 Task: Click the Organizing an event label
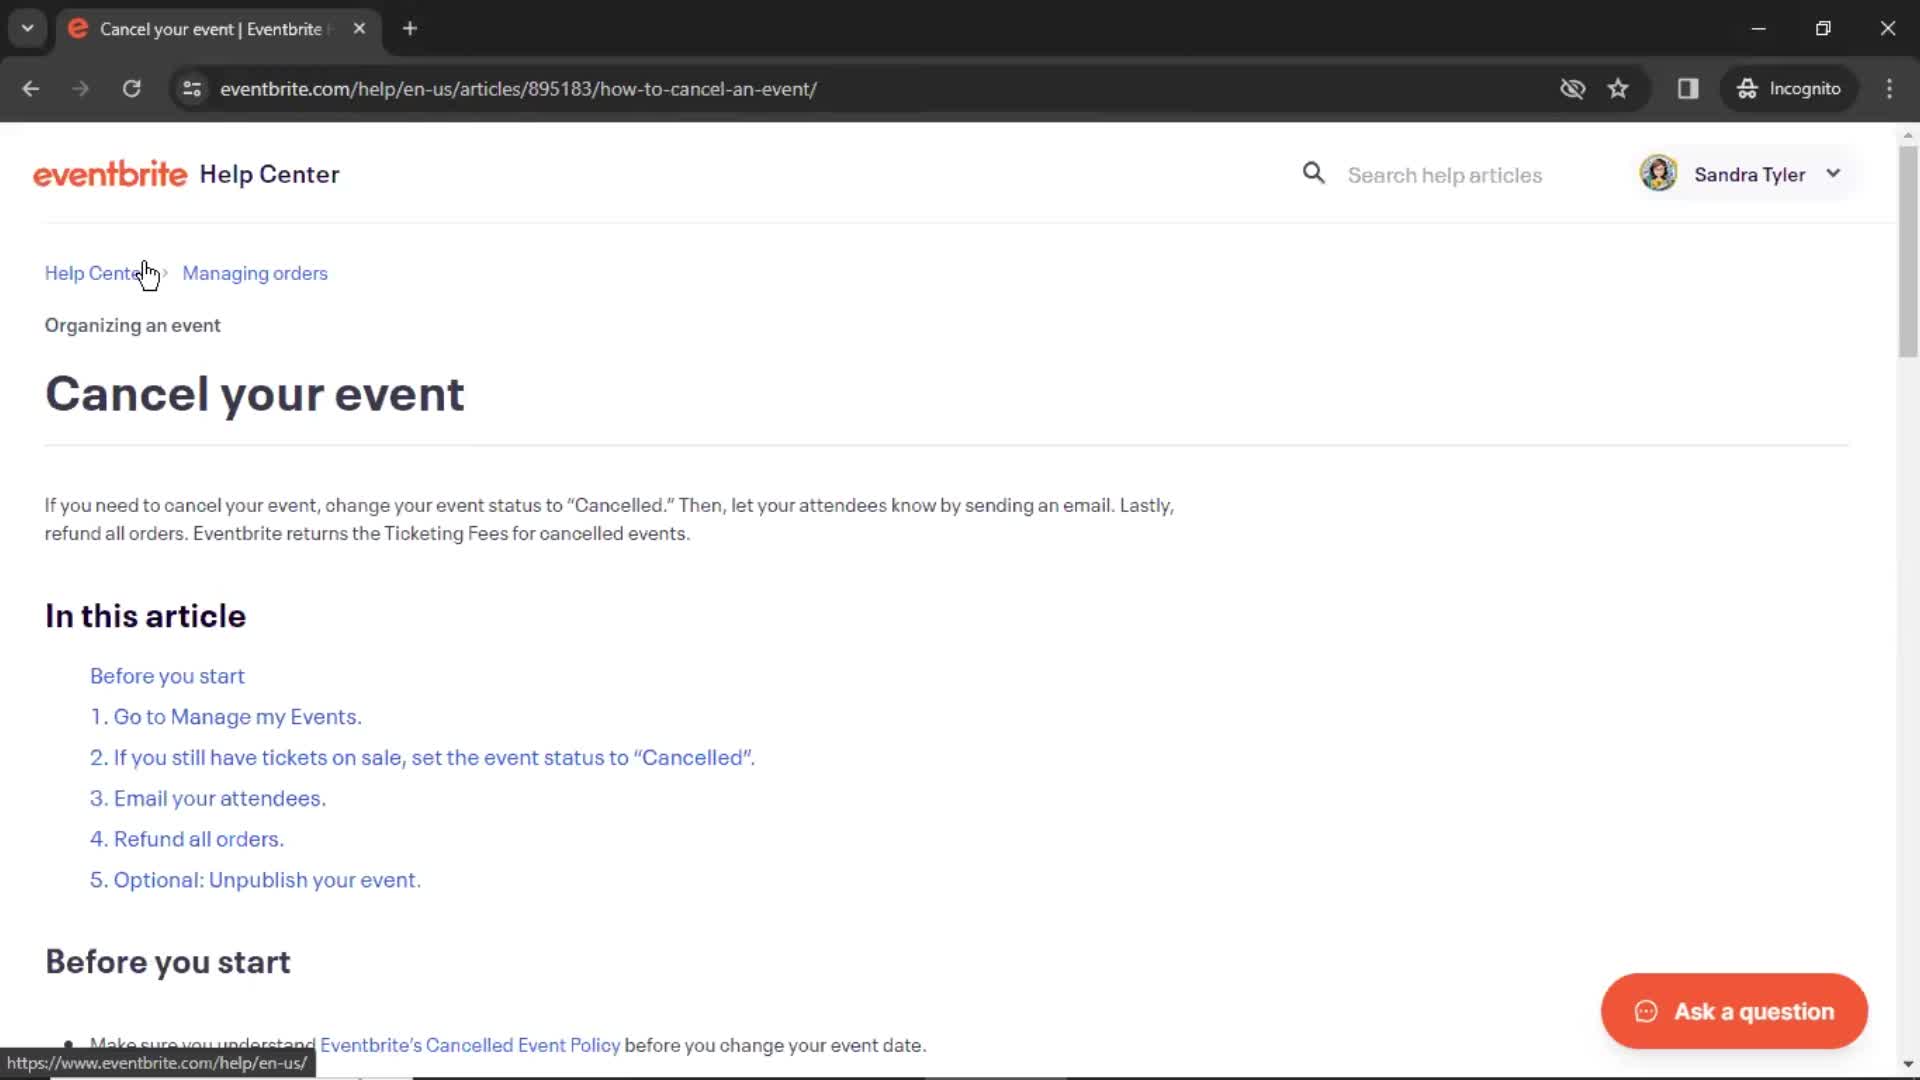coord(132,326)
